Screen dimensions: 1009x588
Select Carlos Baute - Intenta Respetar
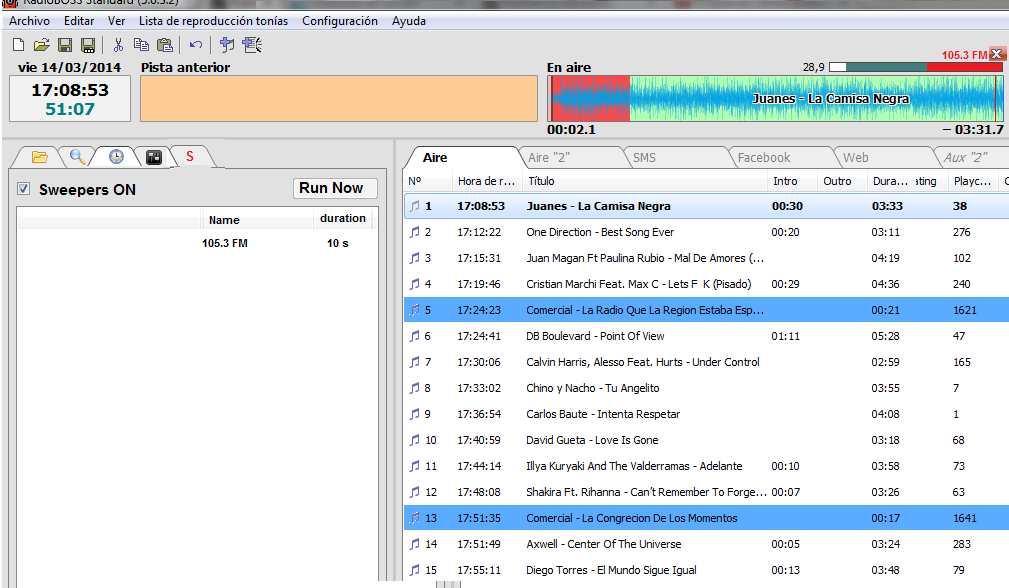point(706,414)
